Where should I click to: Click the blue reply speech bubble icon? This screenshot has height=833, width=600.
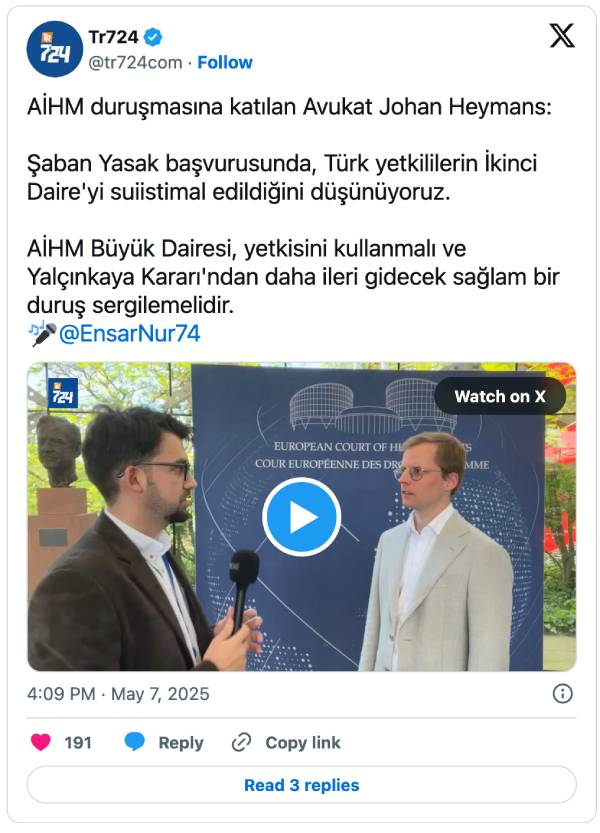point(134,742)
